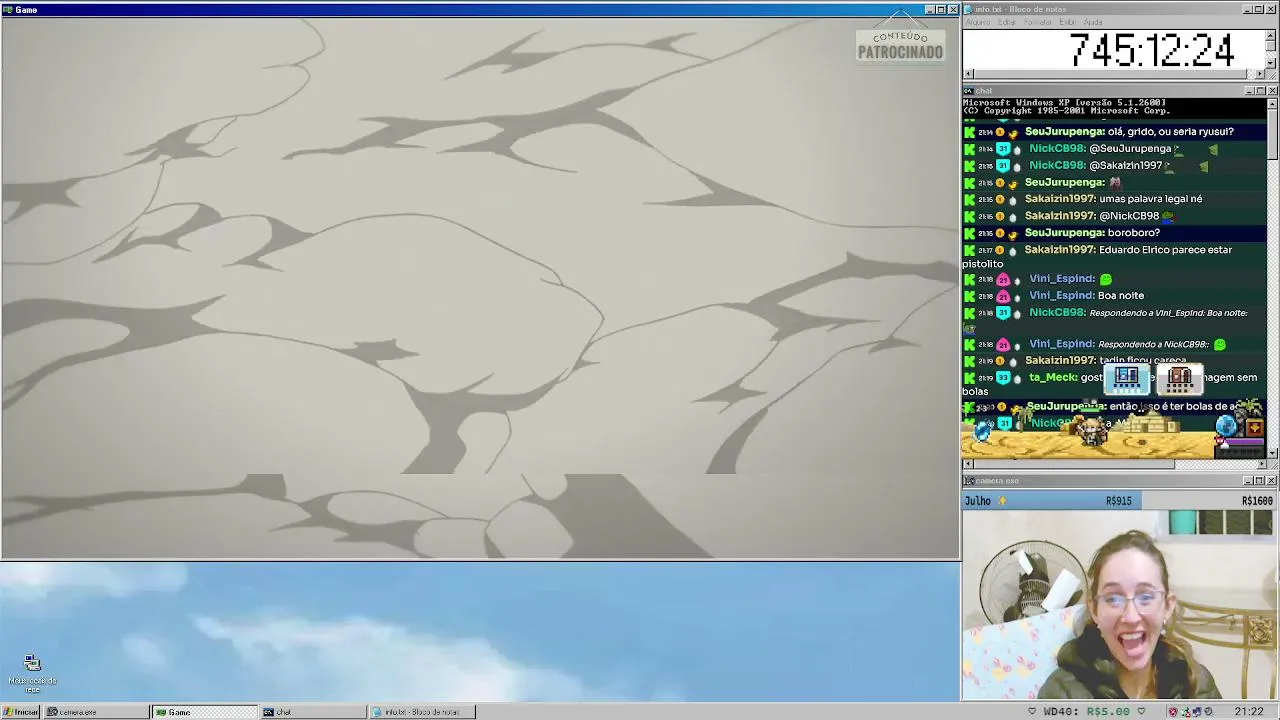Open the Formatar menu in Bloco de notas
The height and width of the screenshot is (720, 1280).
(x=1038, y=22)
